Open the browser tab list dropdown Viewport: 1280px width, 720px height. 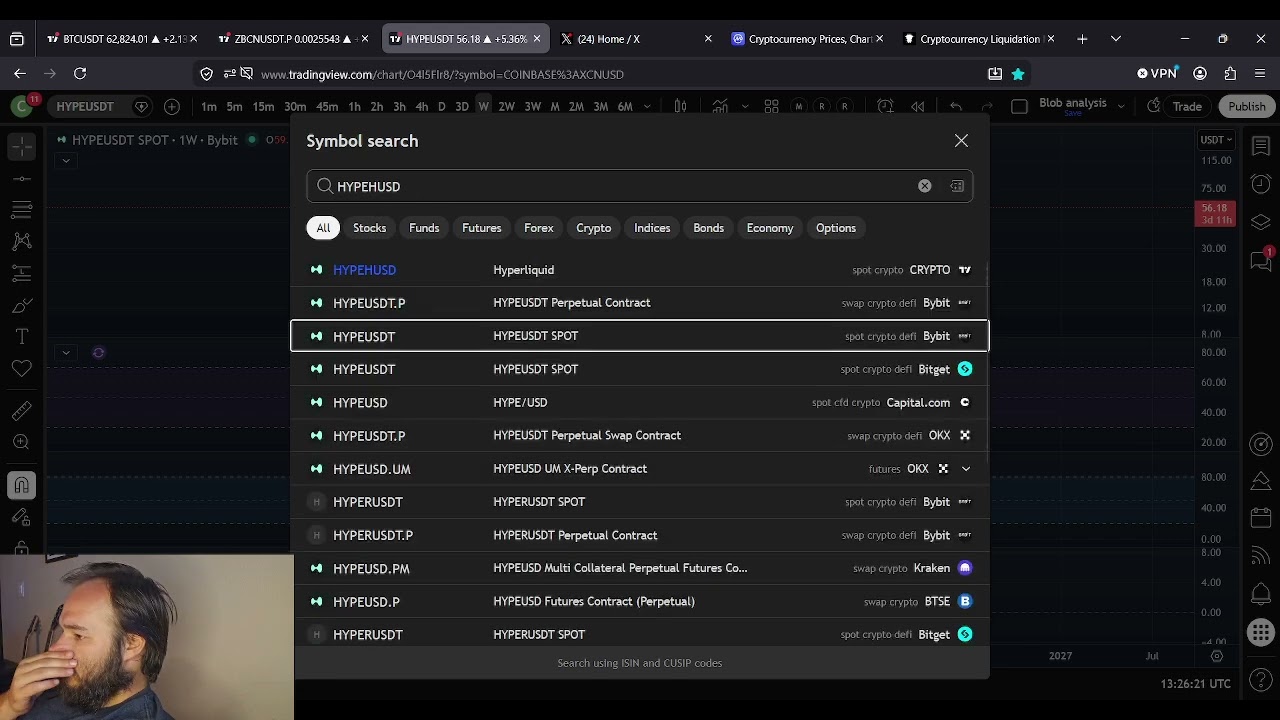(x=1116, y=39)
